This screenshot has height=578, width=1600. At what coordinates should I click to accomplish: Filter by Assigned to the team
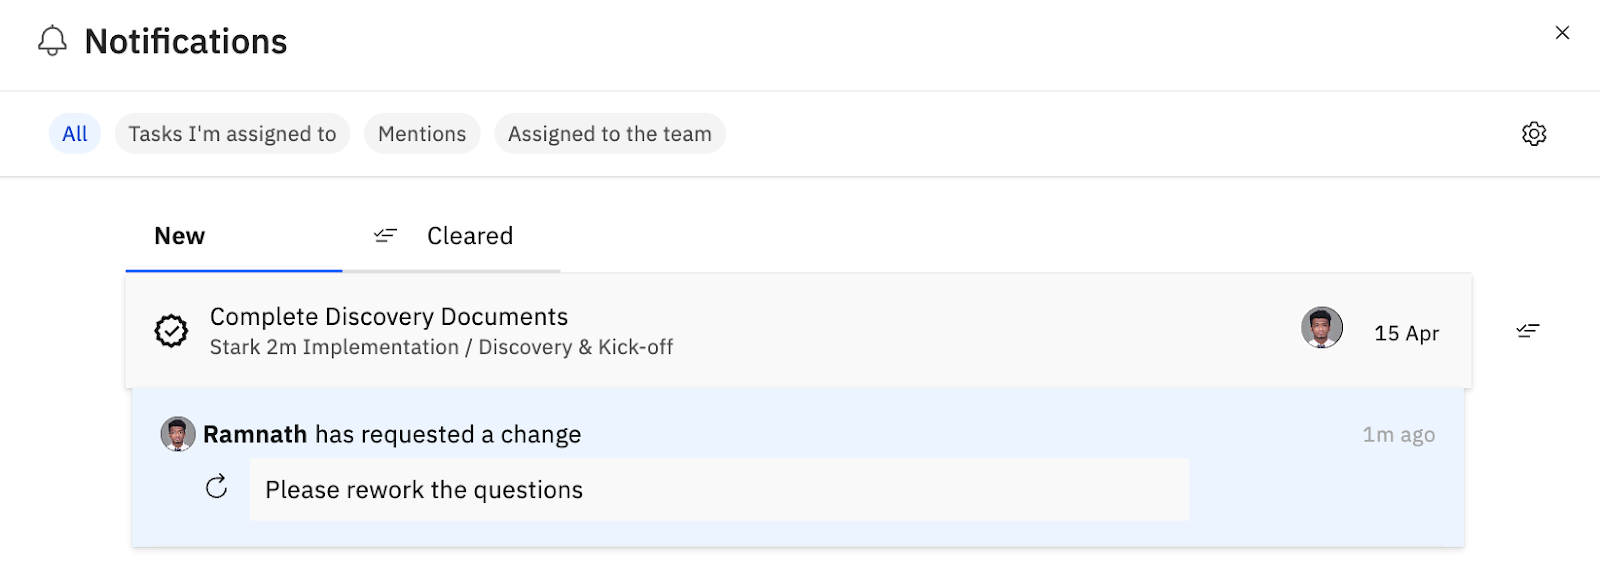click(609, 134)
